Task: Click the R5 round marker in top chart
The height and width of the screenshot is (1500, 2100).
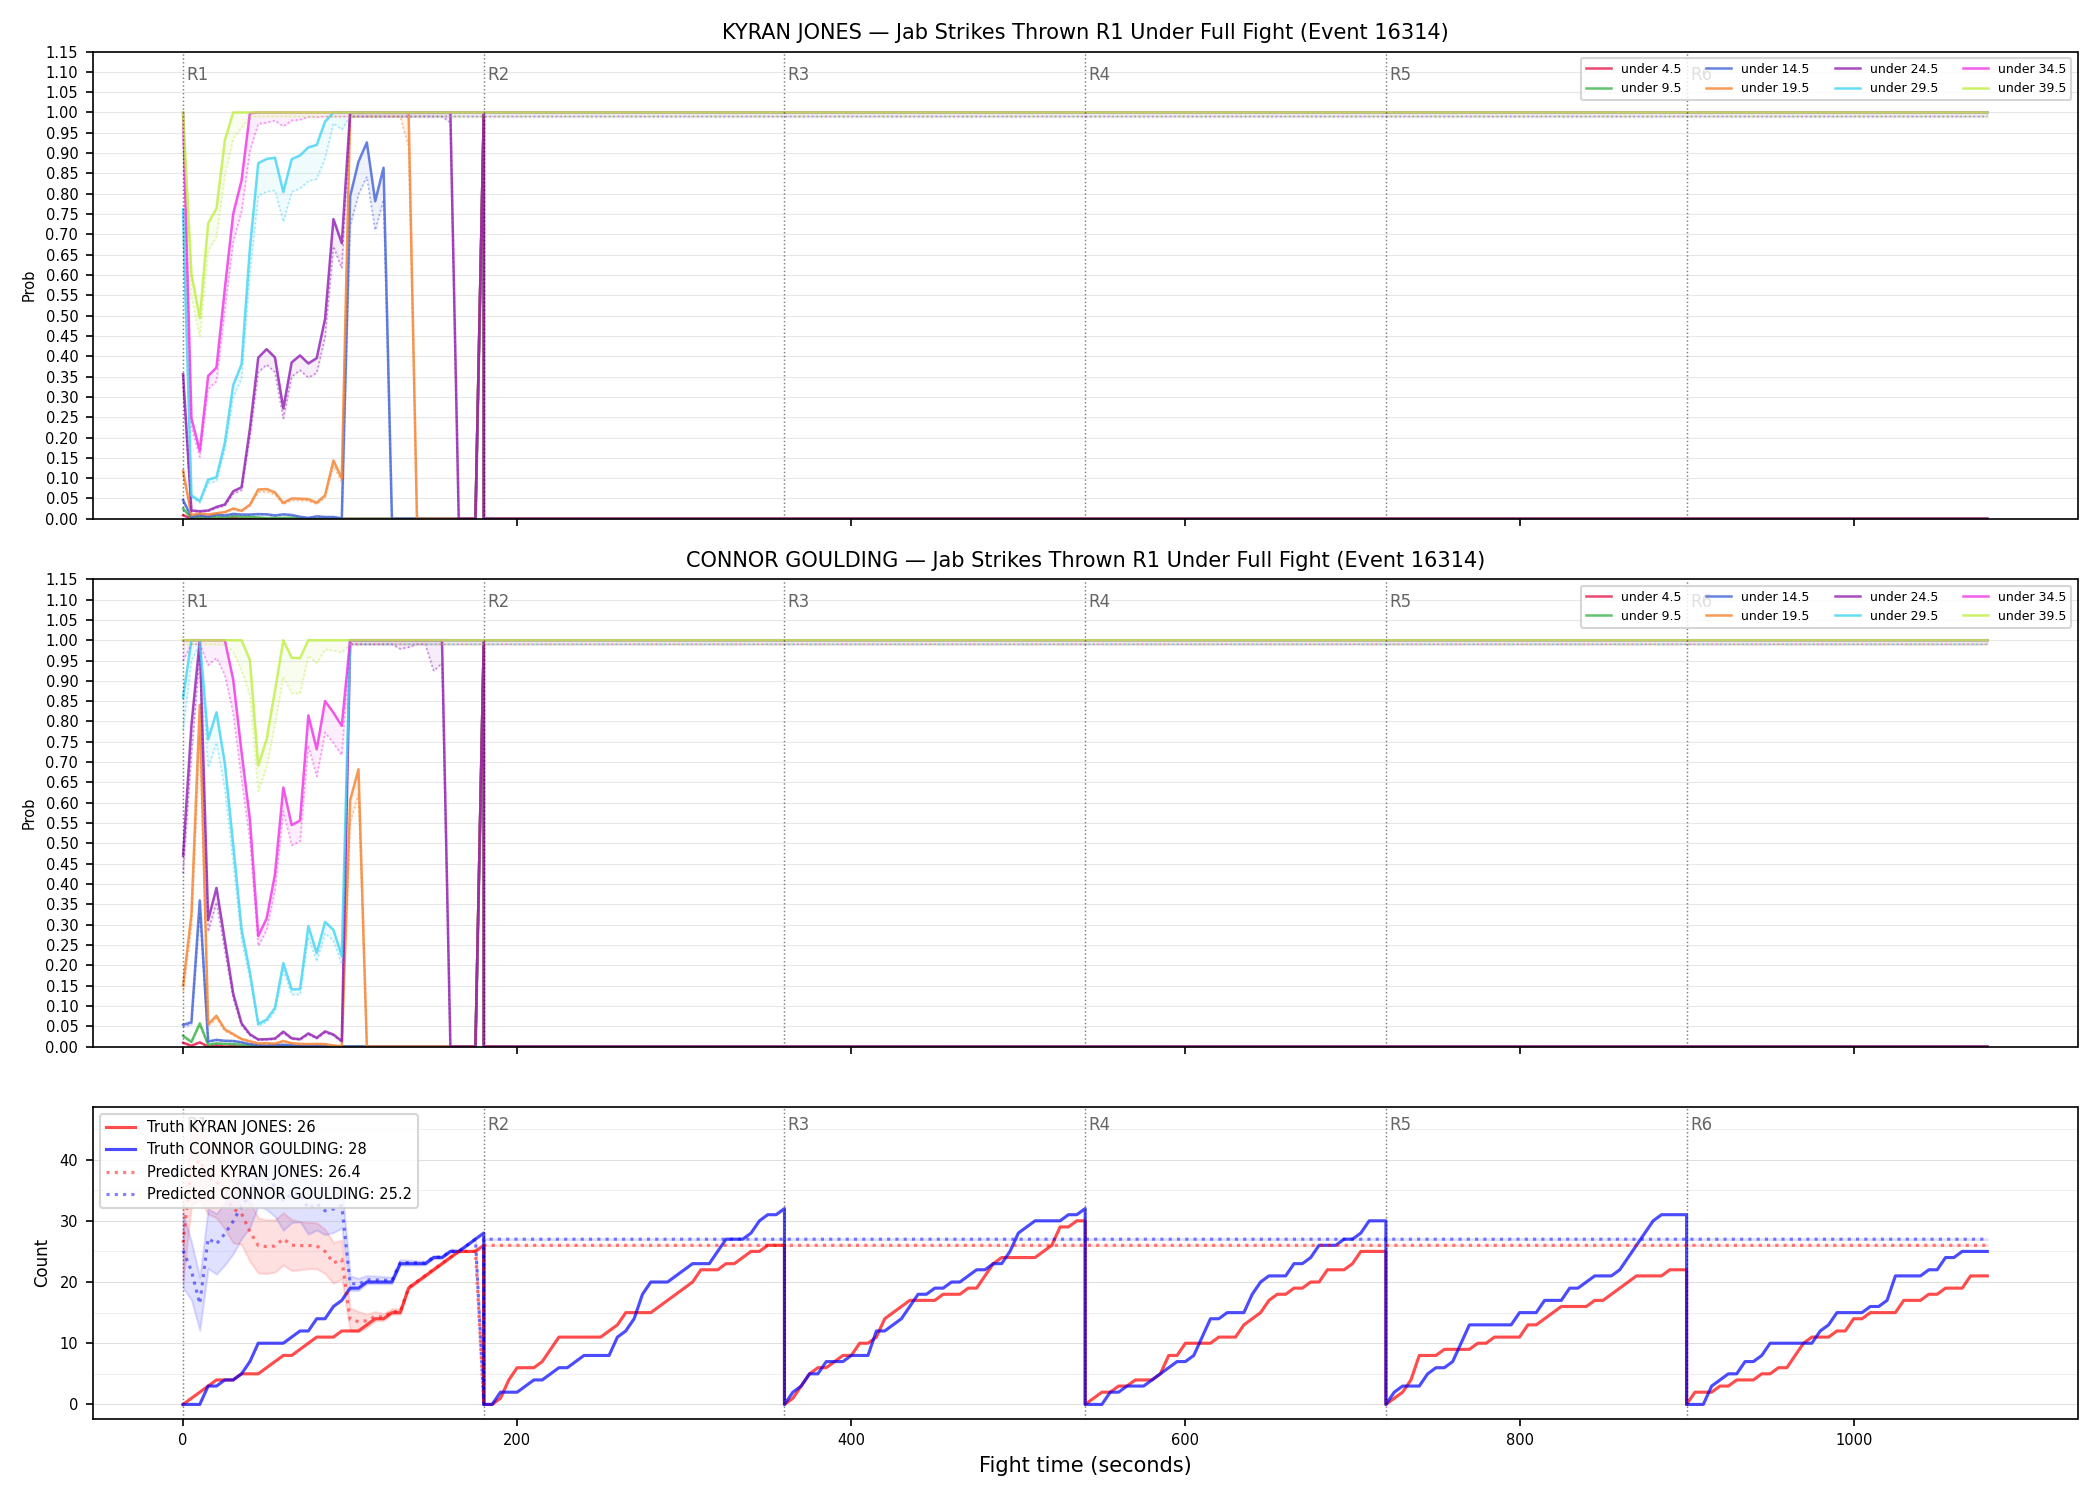Action: tap(1400, 74)
